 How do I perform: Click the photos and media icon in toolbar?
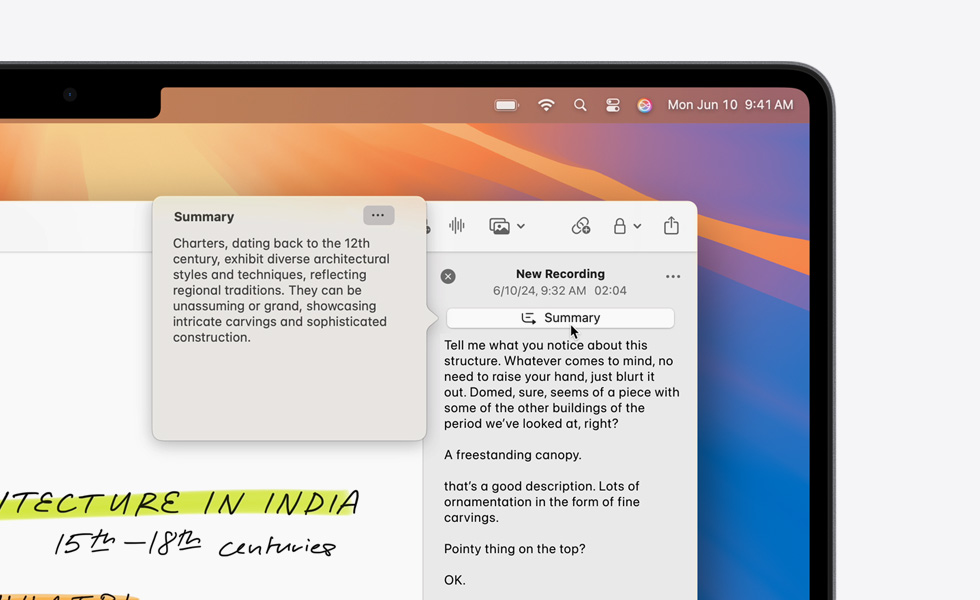pyautogui.click(x=500, y=226)
